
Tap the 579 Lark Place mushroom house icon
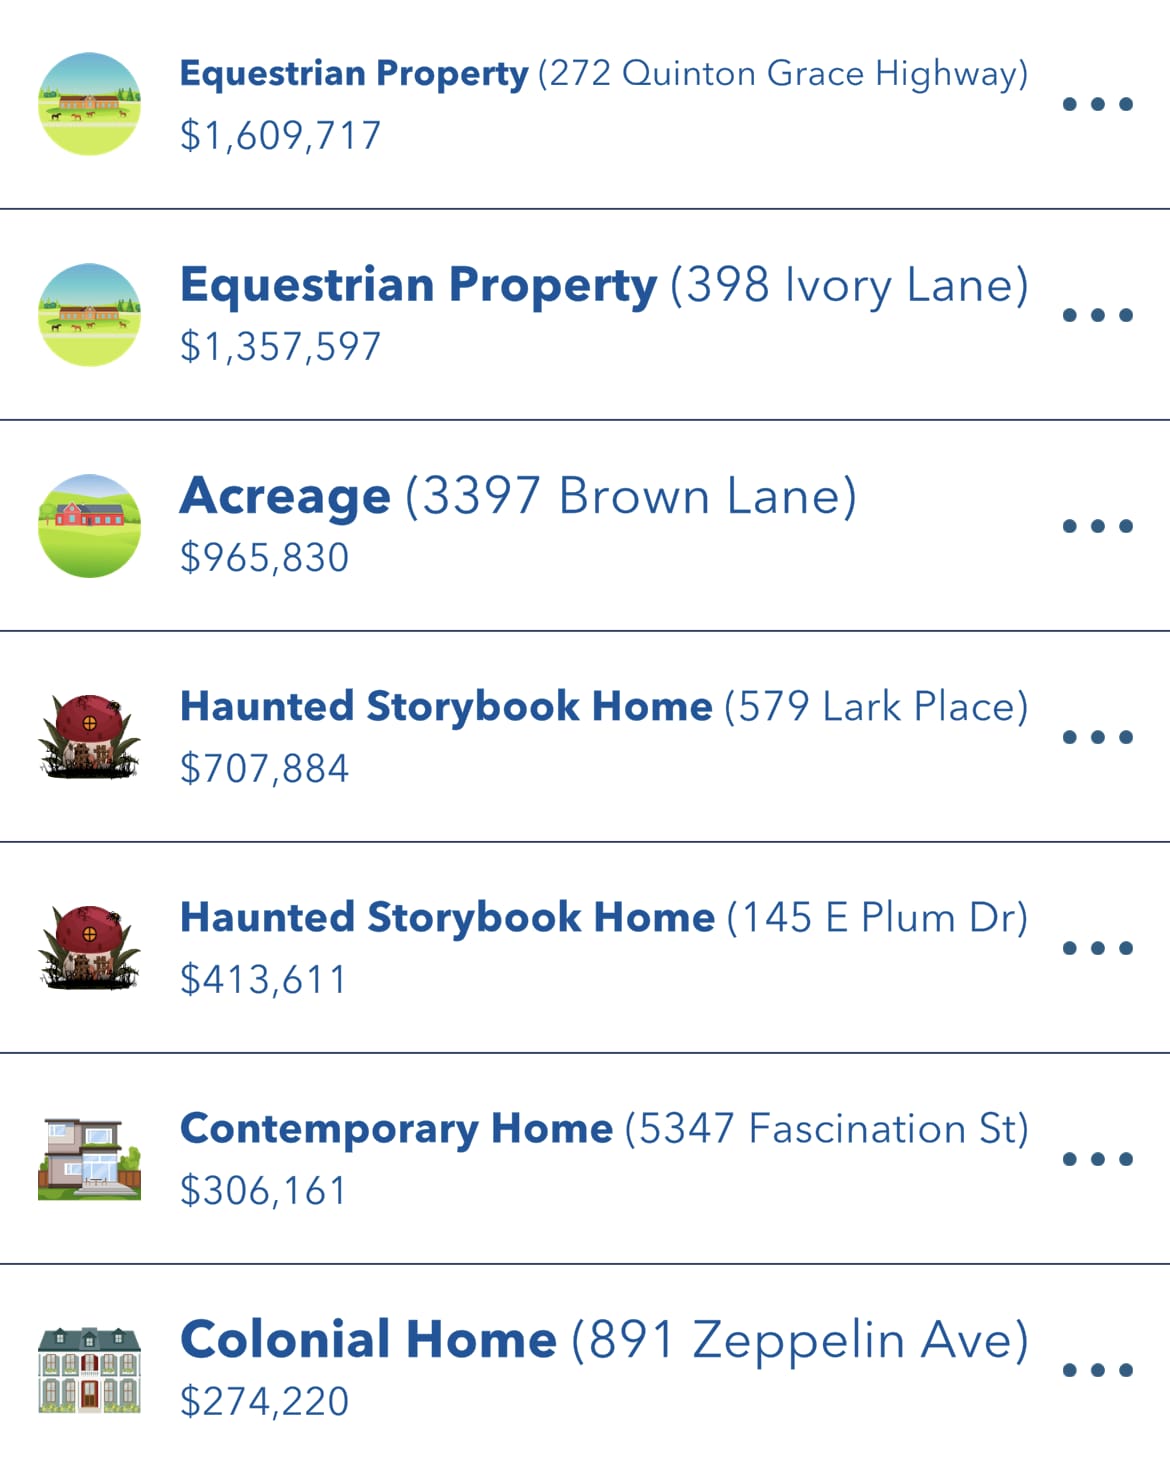(x=89, y=737)
